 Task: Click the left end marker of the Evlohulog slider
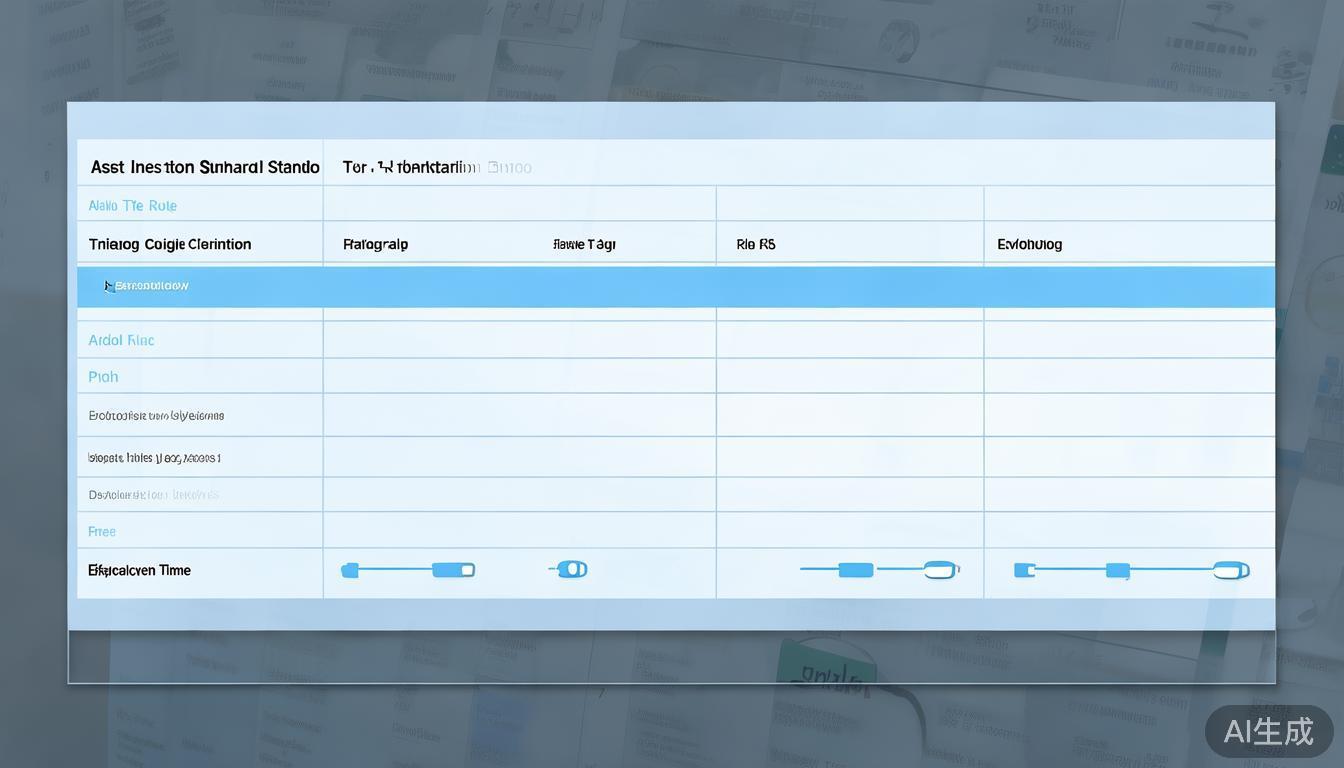tap(1023, 570)
